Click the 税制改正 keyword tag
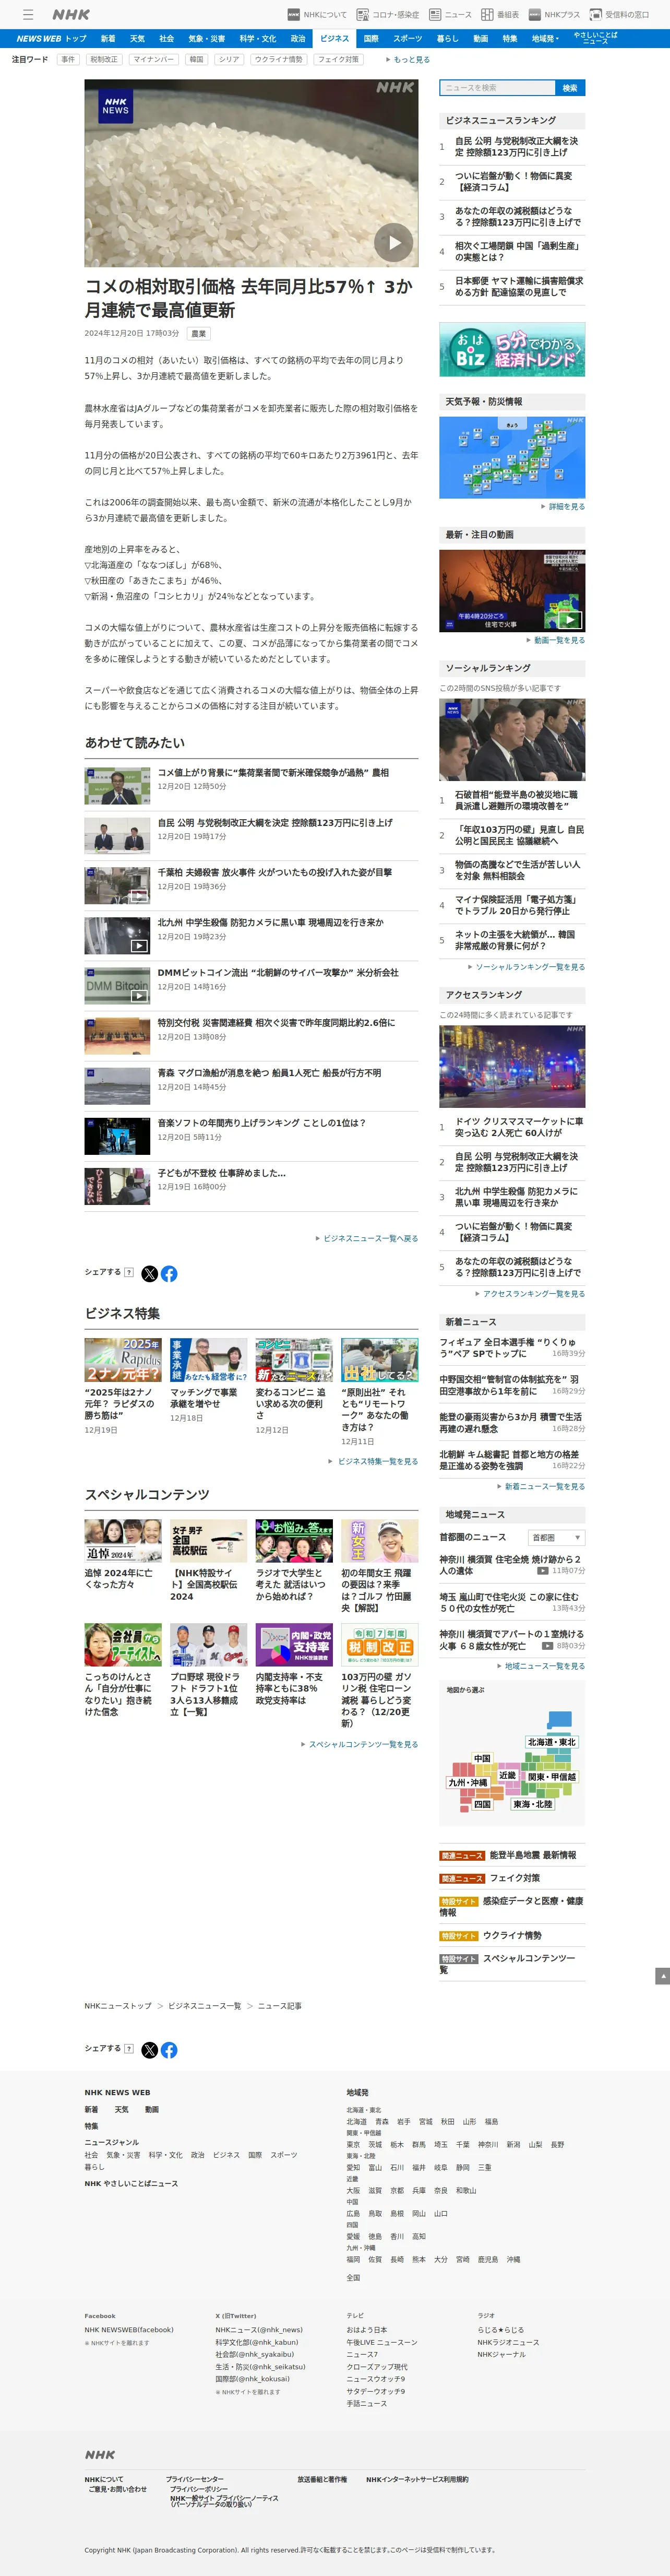 104,60
